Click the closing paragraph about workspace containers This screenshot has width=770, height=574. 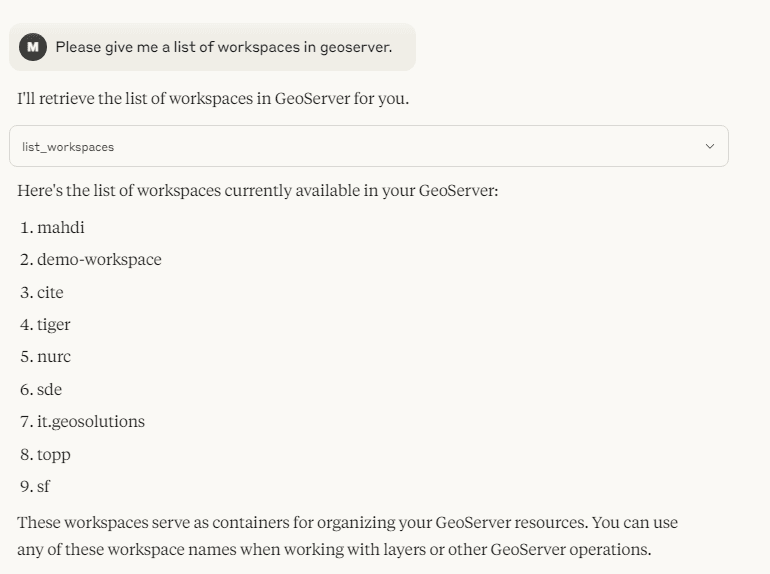point(348,536)
